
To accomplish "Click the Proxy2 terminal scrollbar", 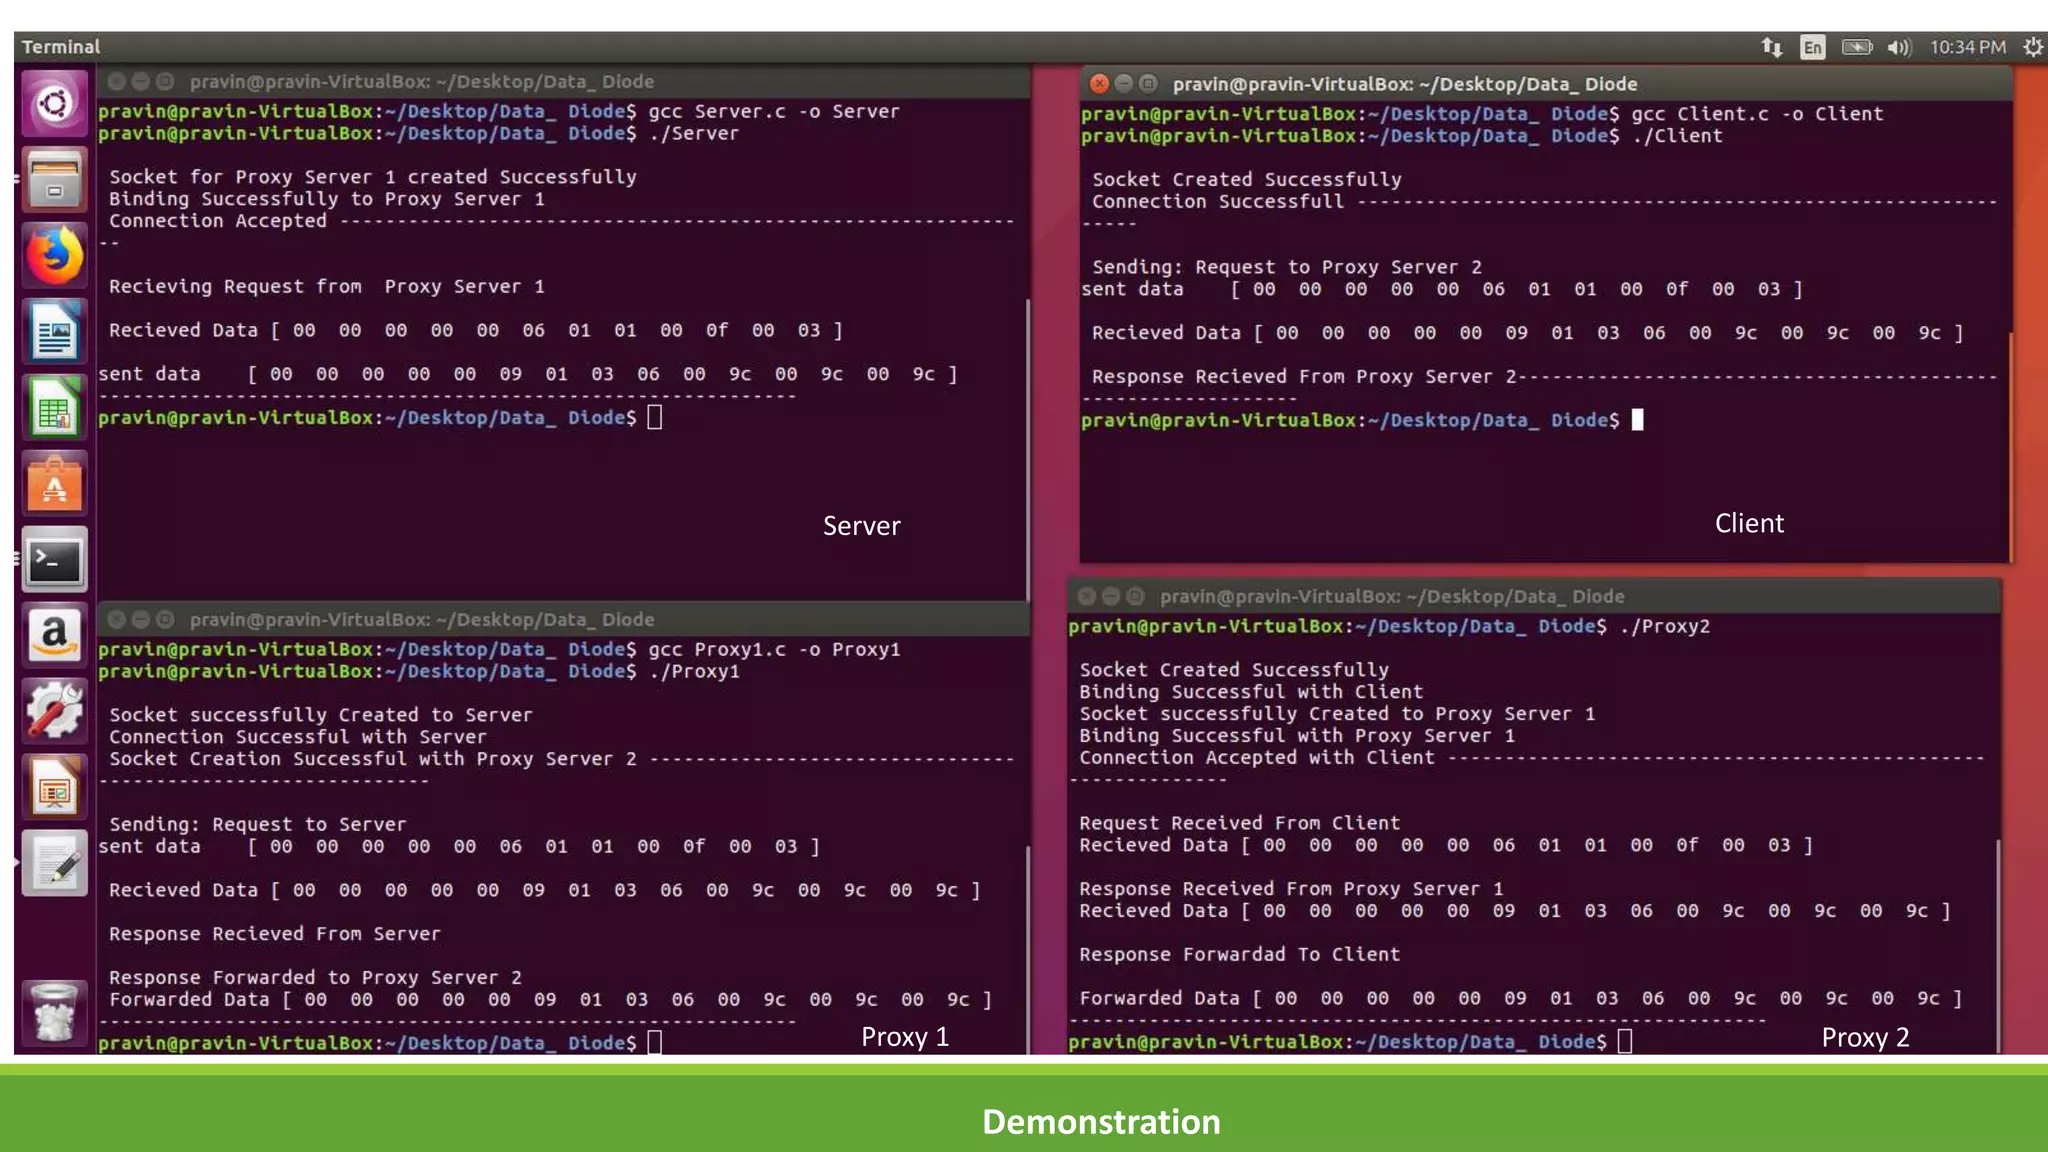I will click(x=1998, y=945).
